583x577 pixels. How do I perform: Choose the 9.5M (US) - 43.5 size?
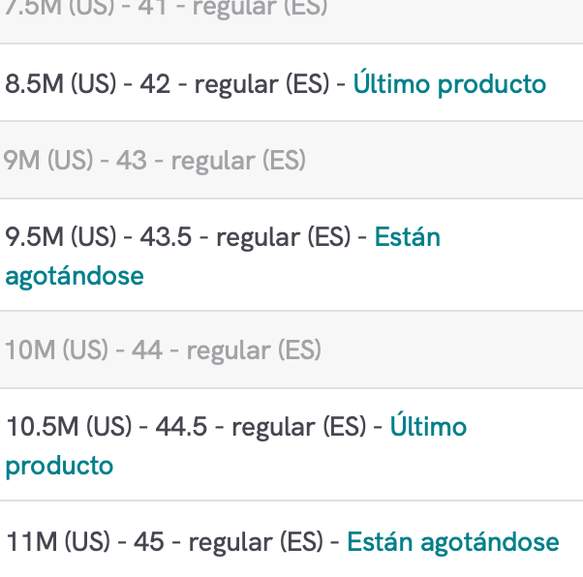[x=292, y=255]
